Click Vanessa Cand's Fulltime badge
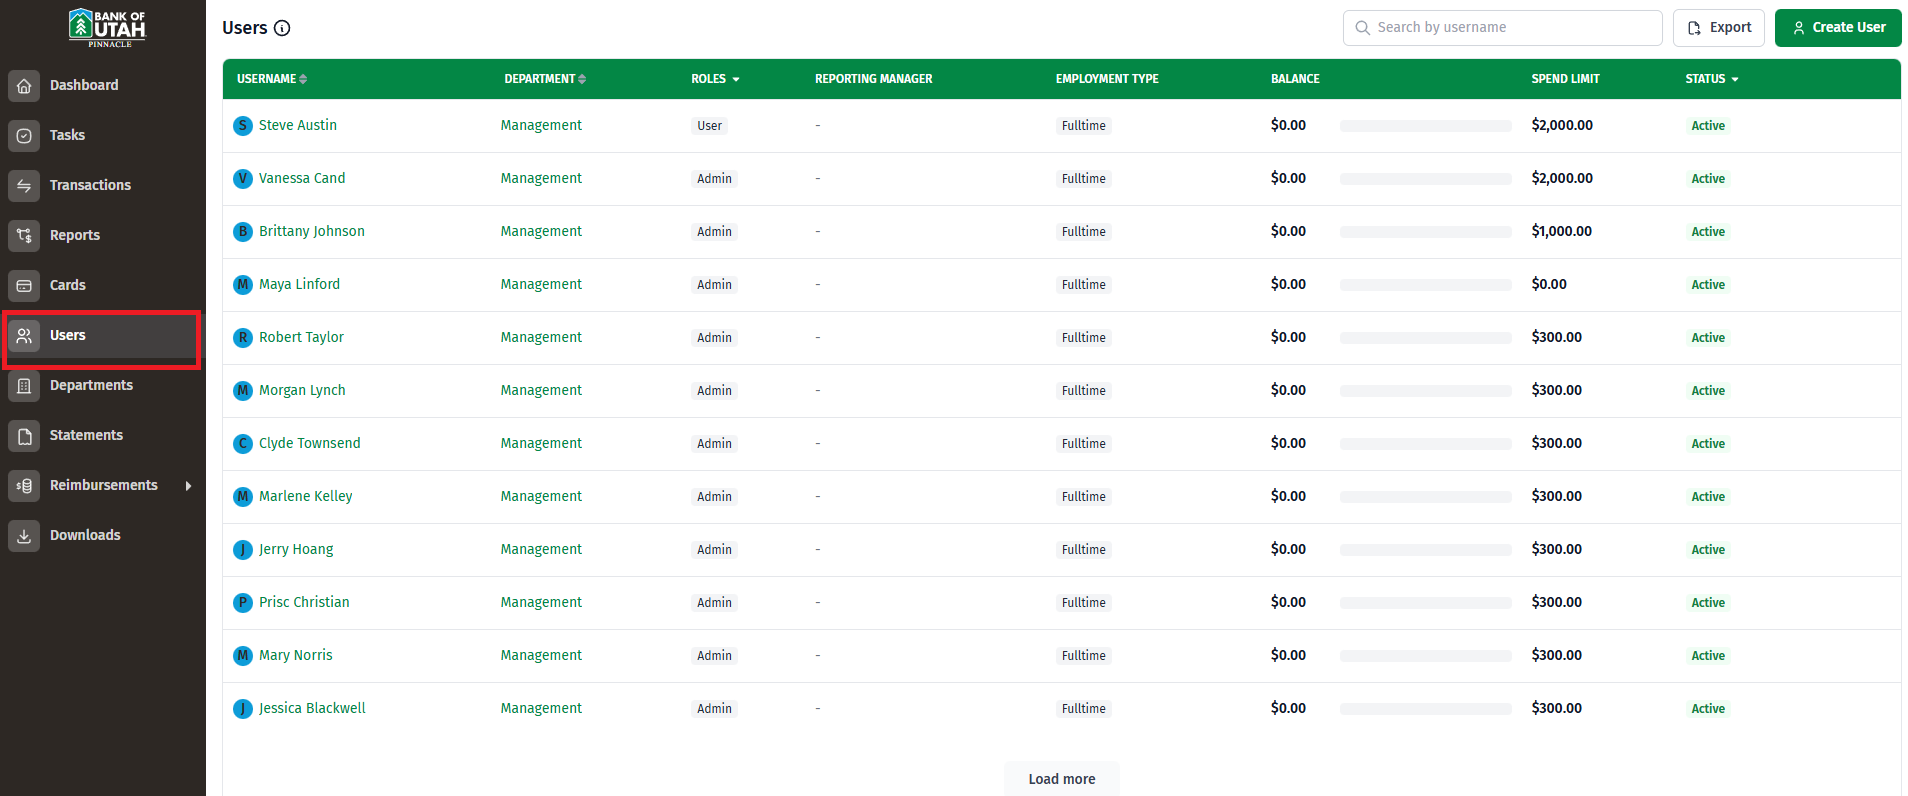1908x796 pixels. (x=1084, y=179)
